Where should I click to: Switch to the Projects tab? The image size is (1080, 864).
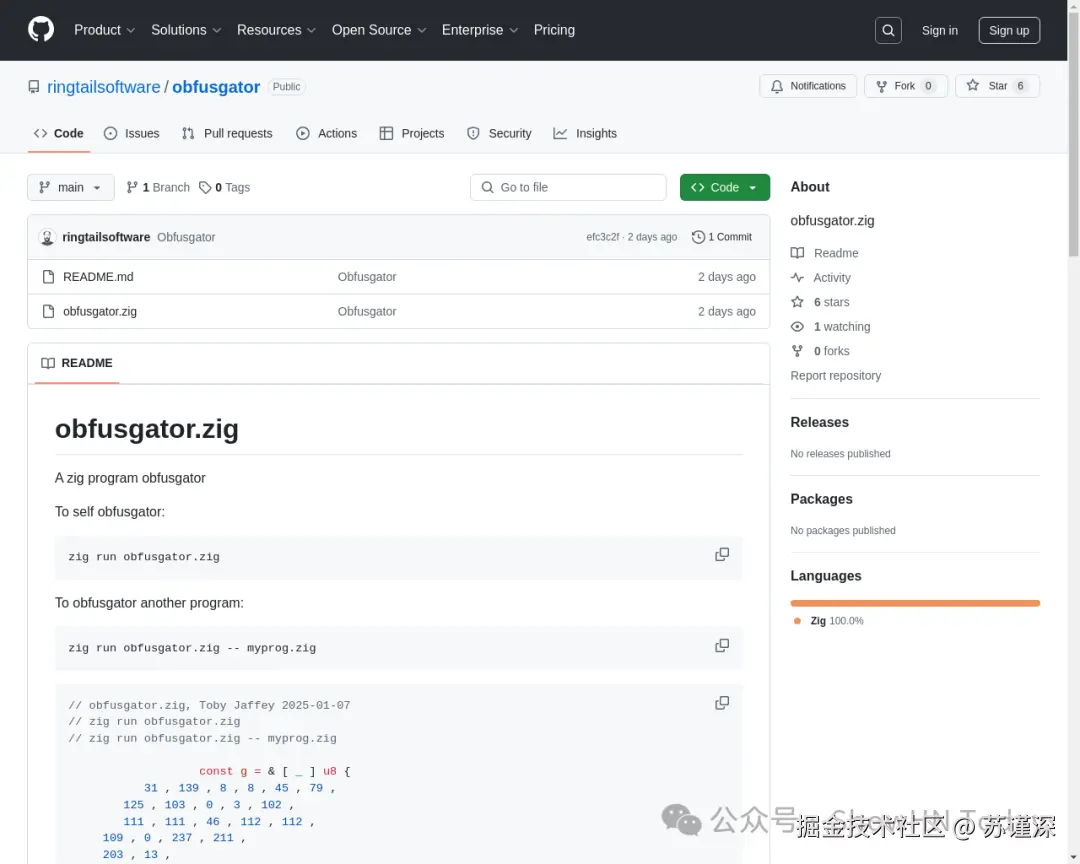[x=412, y=134]
